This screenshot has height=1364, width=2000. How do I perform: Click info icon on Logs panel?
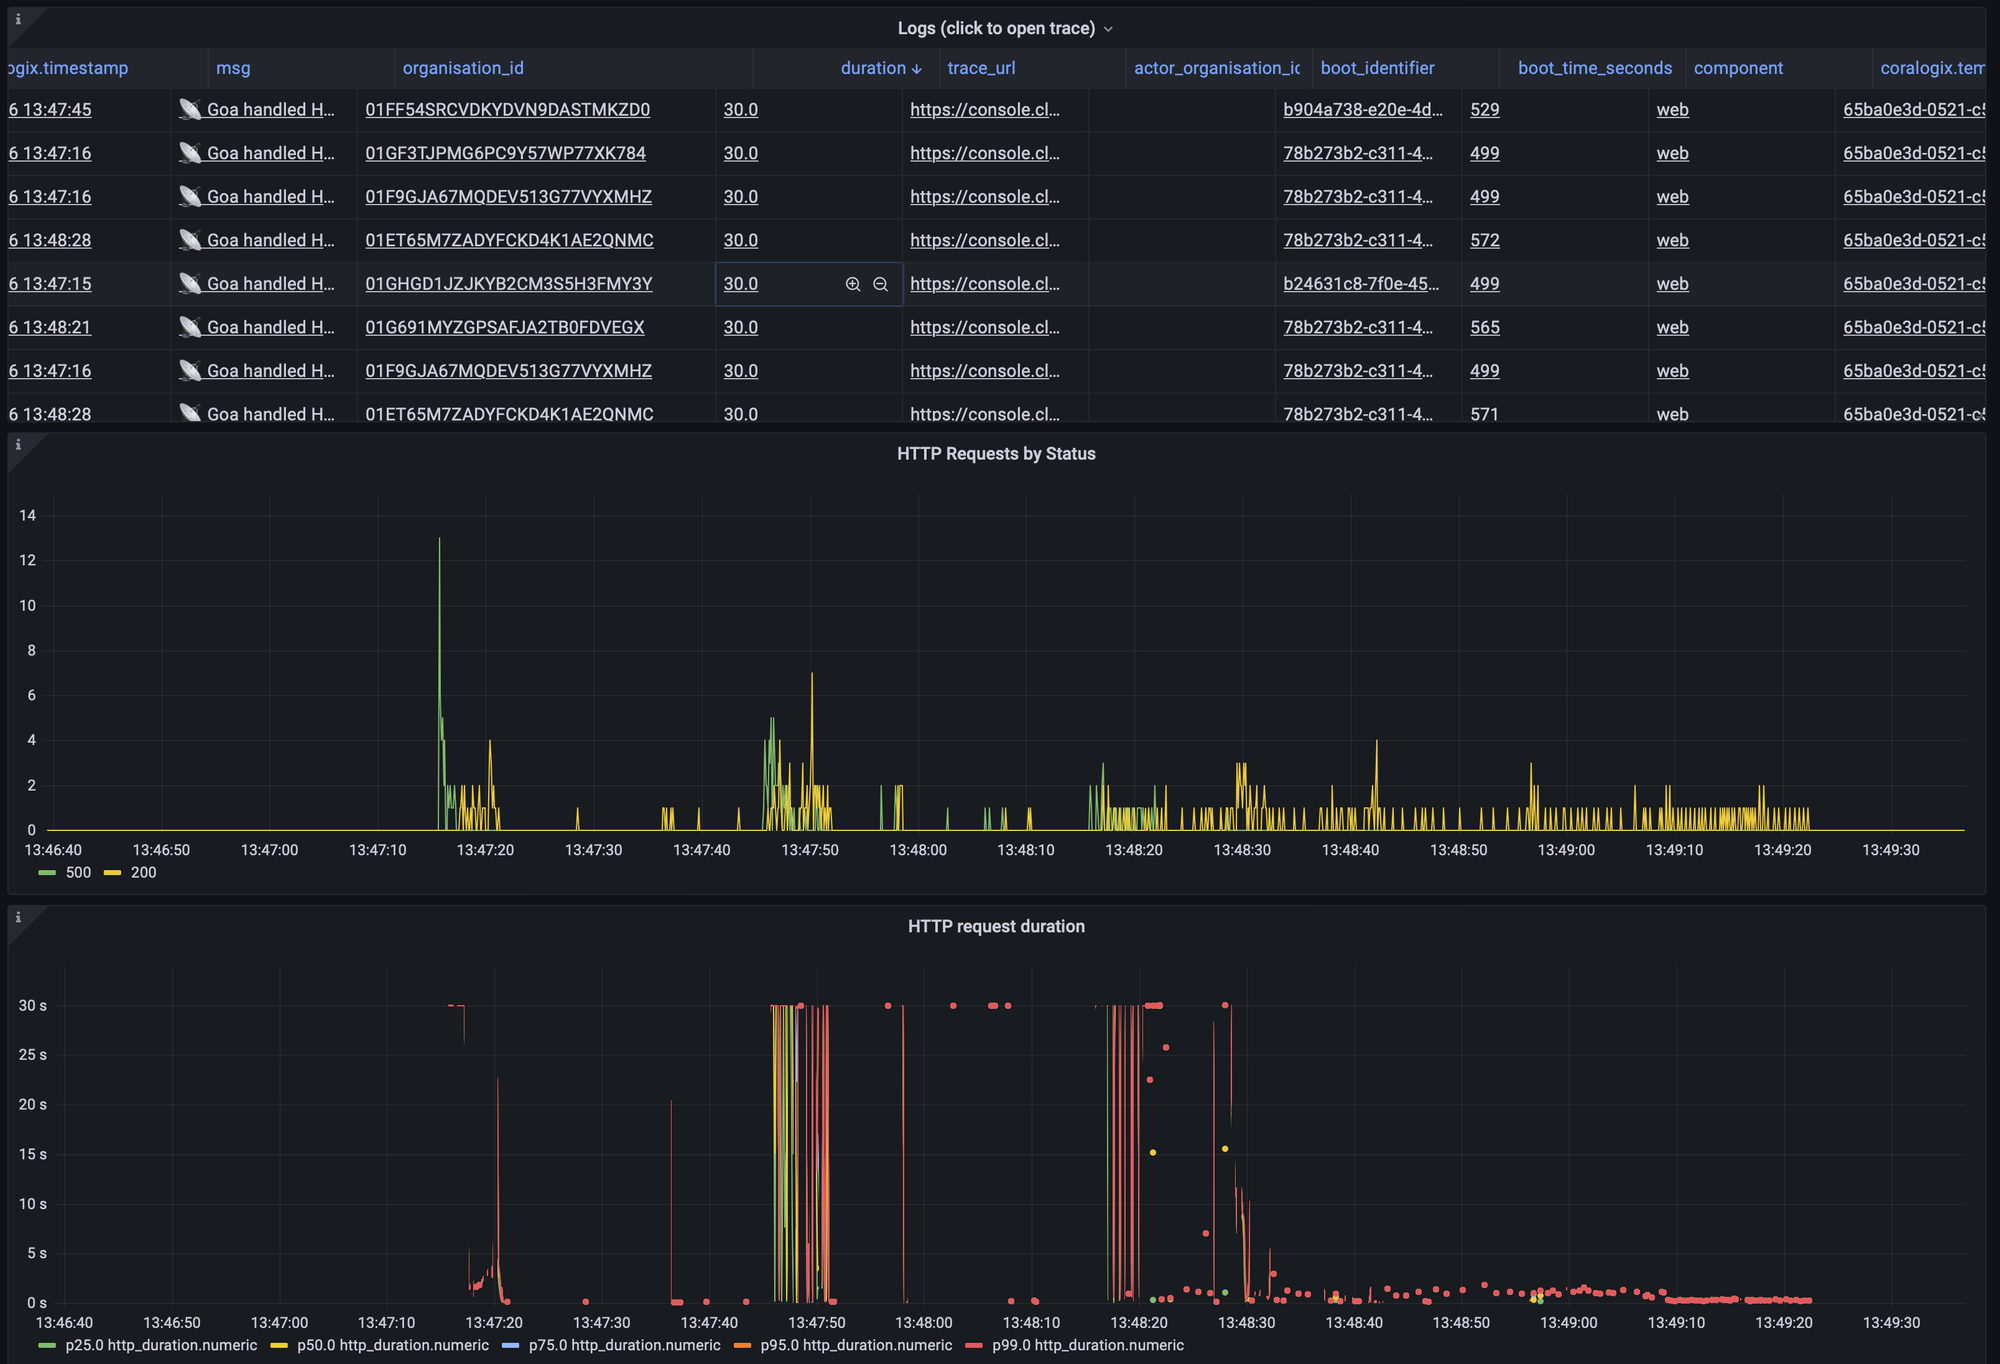pyautogui.click(x=18, y=19)
